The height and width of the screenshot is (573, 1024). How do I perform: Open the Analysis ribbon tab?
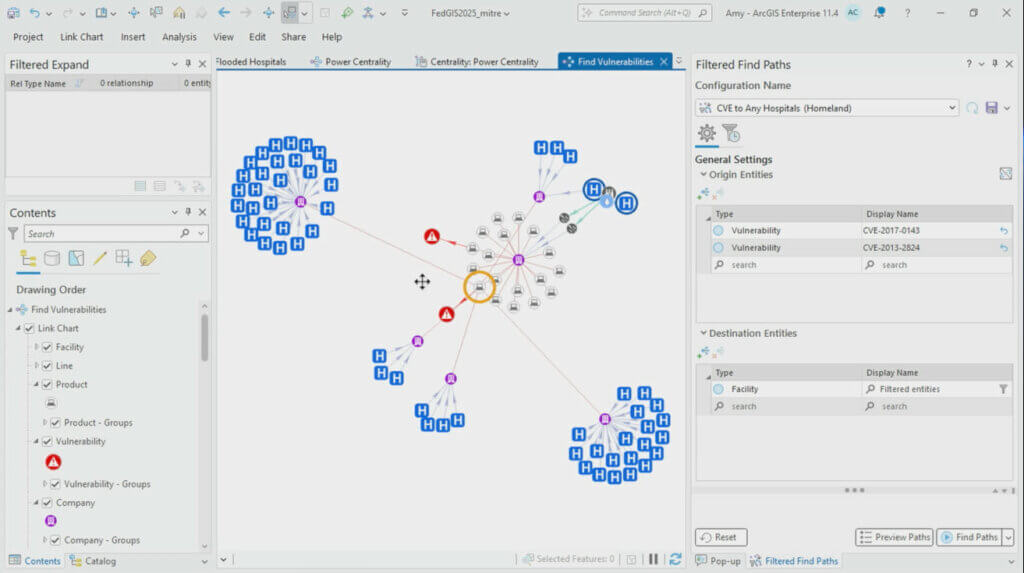[x=179, y=37]
